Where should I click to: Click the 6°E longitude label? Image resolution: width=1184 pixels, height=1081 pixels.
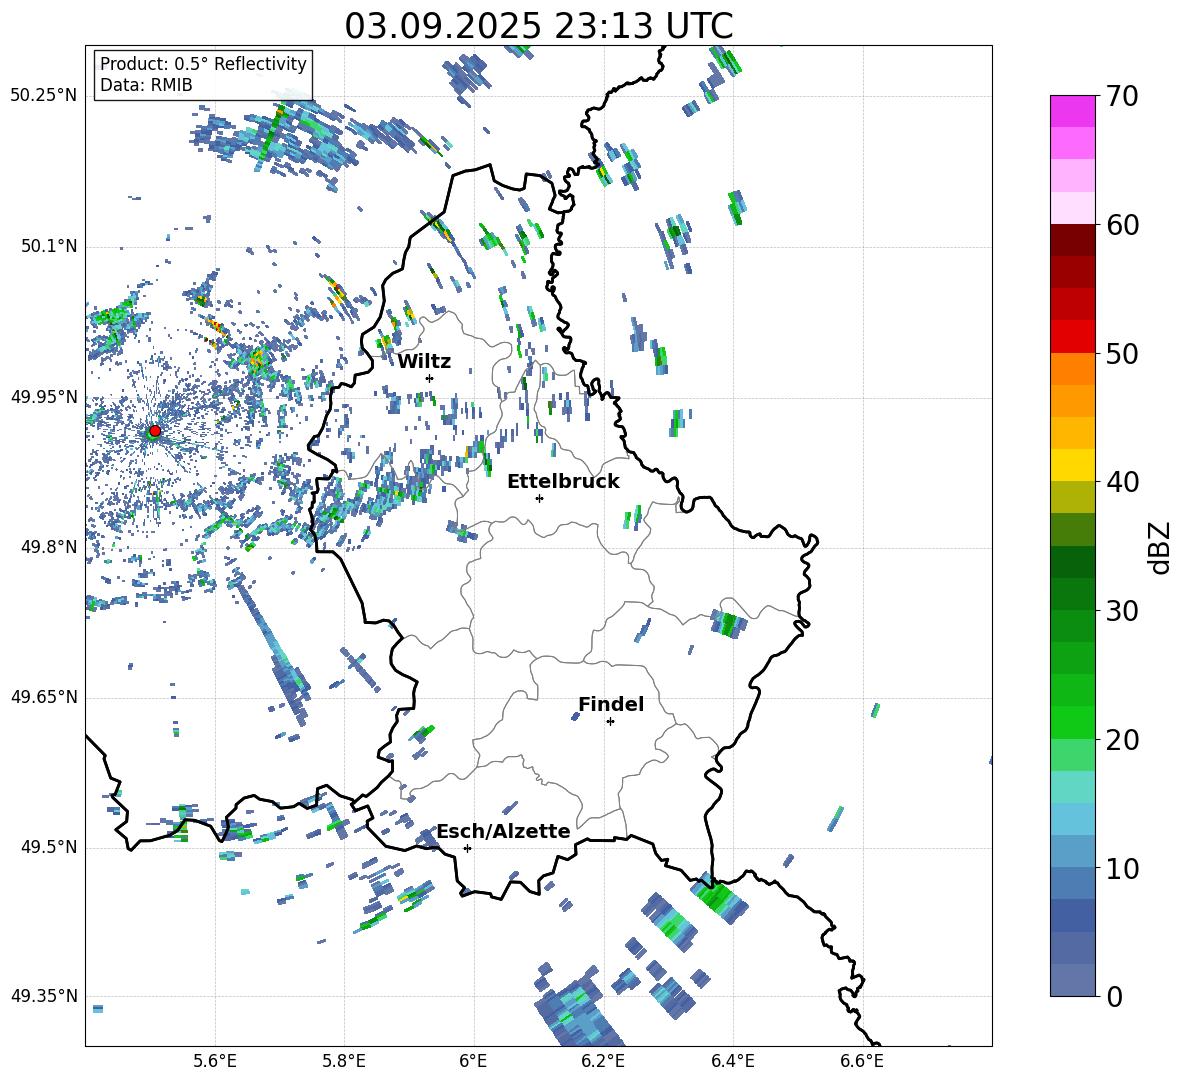point(473,1062)
